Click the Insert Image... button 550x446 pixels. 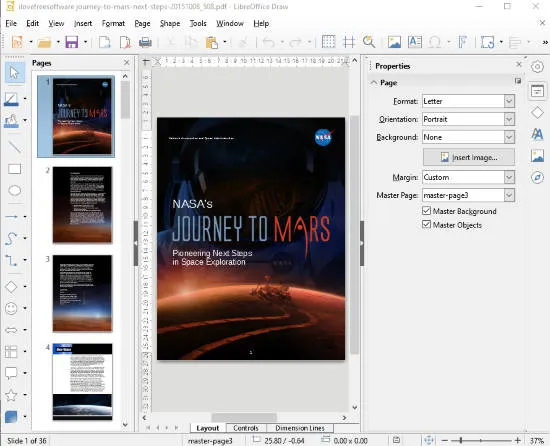click(x=469, y=157)
